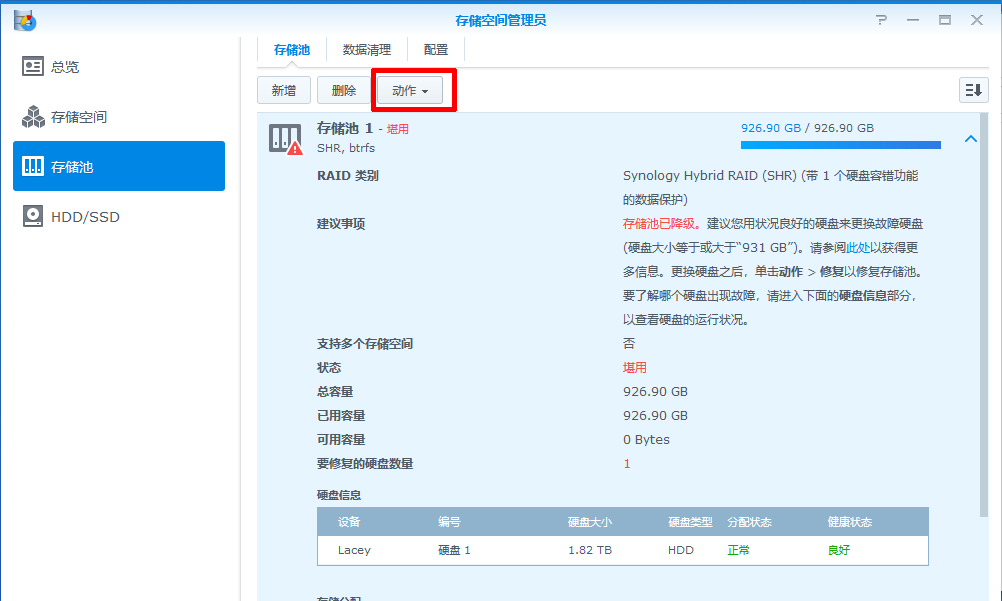Switch to the 数据清理 tab
The height and width of the screenshot is (601, 1002).
[367, 49]
